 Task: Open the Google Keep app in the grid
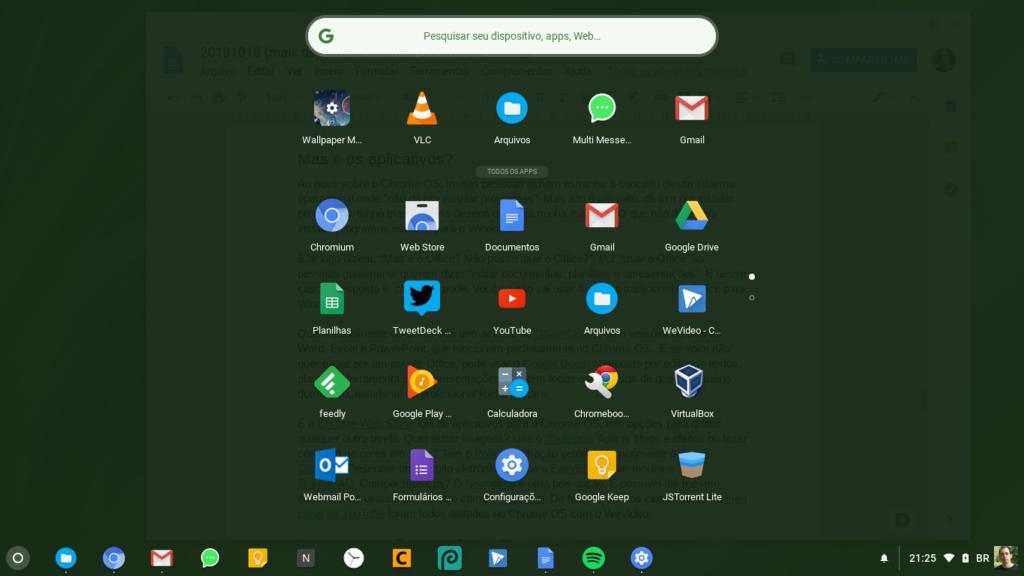click(x=601, y=465)
